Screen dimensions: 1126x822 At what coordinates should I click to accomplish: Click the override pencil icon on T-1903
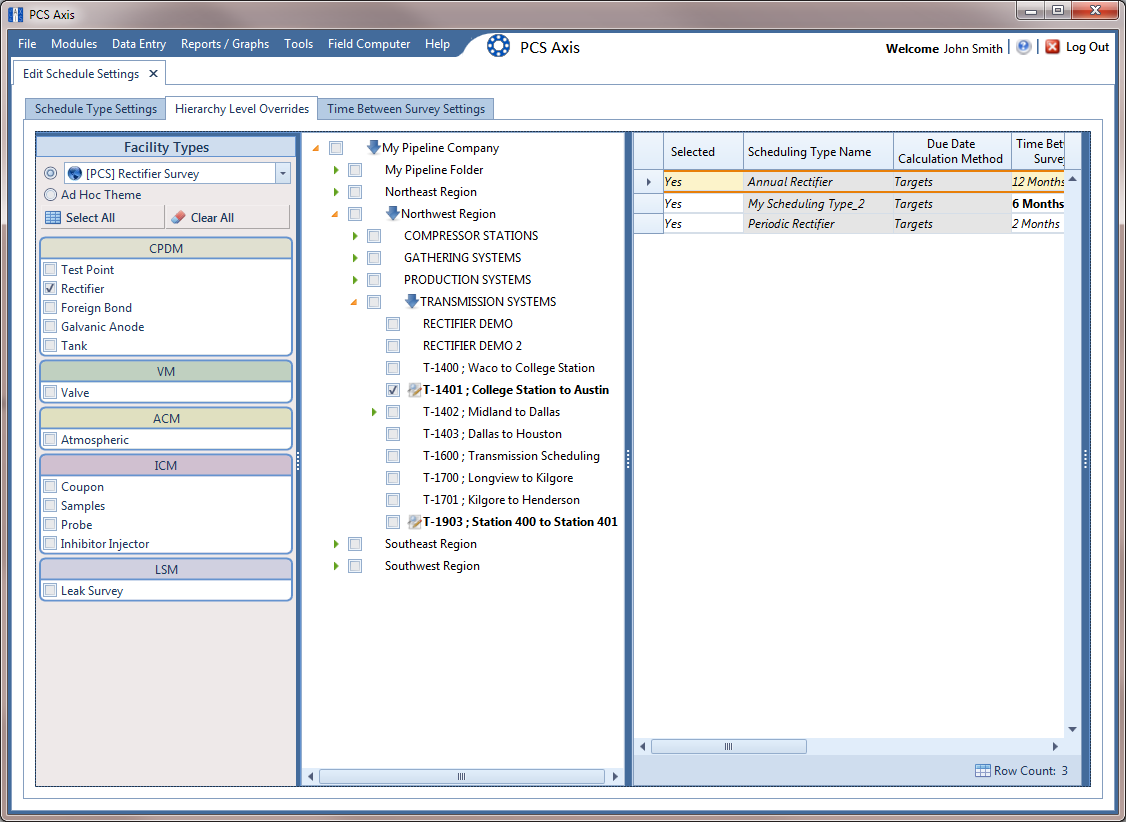pos(414,522)
